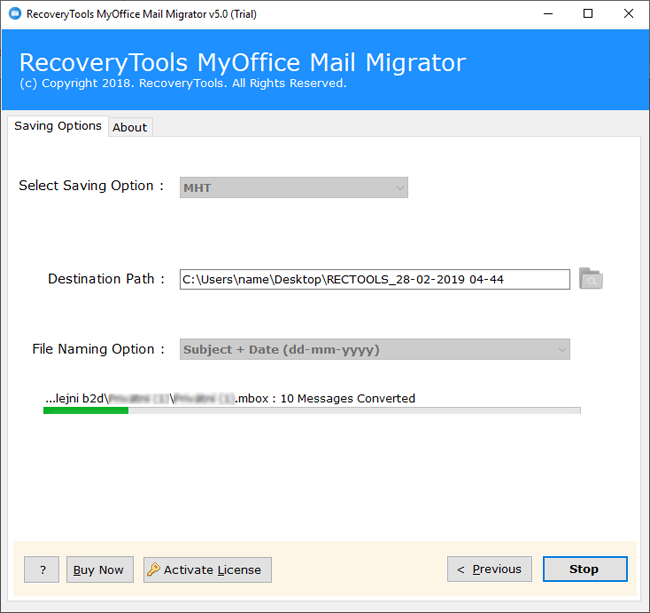Click the 'RecoveryTools MyOffice Mail Migrator' banner heading
The width and height of the screenshot is (650, 613).
(243, 63)
